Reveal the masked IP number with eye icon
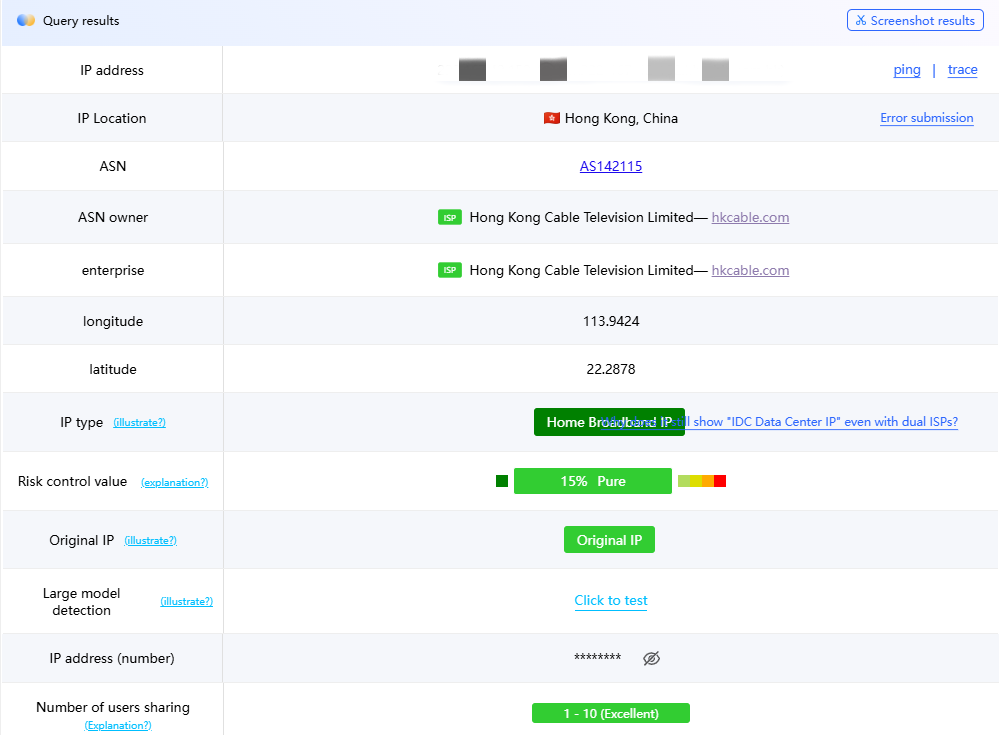The height and width of the screenshot is (735, 999). click(651, 658)
